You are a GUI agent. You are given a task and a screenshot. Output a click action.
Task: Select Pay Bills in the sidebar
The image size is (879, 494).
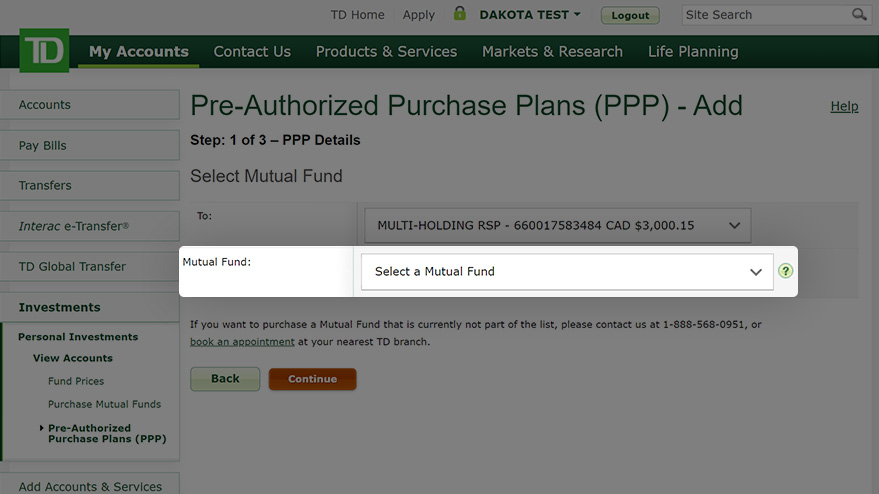point(90,145)
